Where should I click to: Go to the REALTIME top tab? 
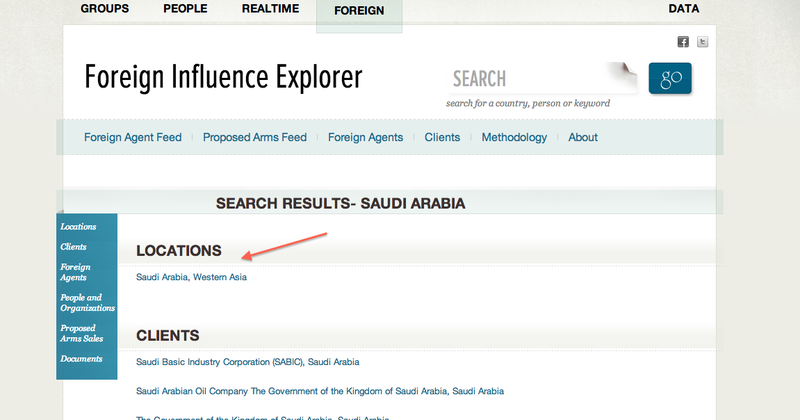point(270,9)
